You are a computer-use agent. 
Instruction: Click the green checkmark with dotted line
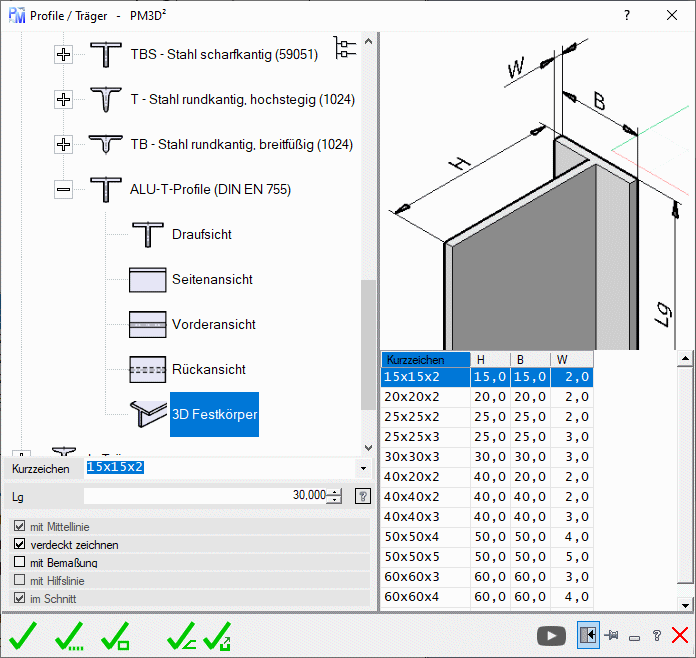69,634
